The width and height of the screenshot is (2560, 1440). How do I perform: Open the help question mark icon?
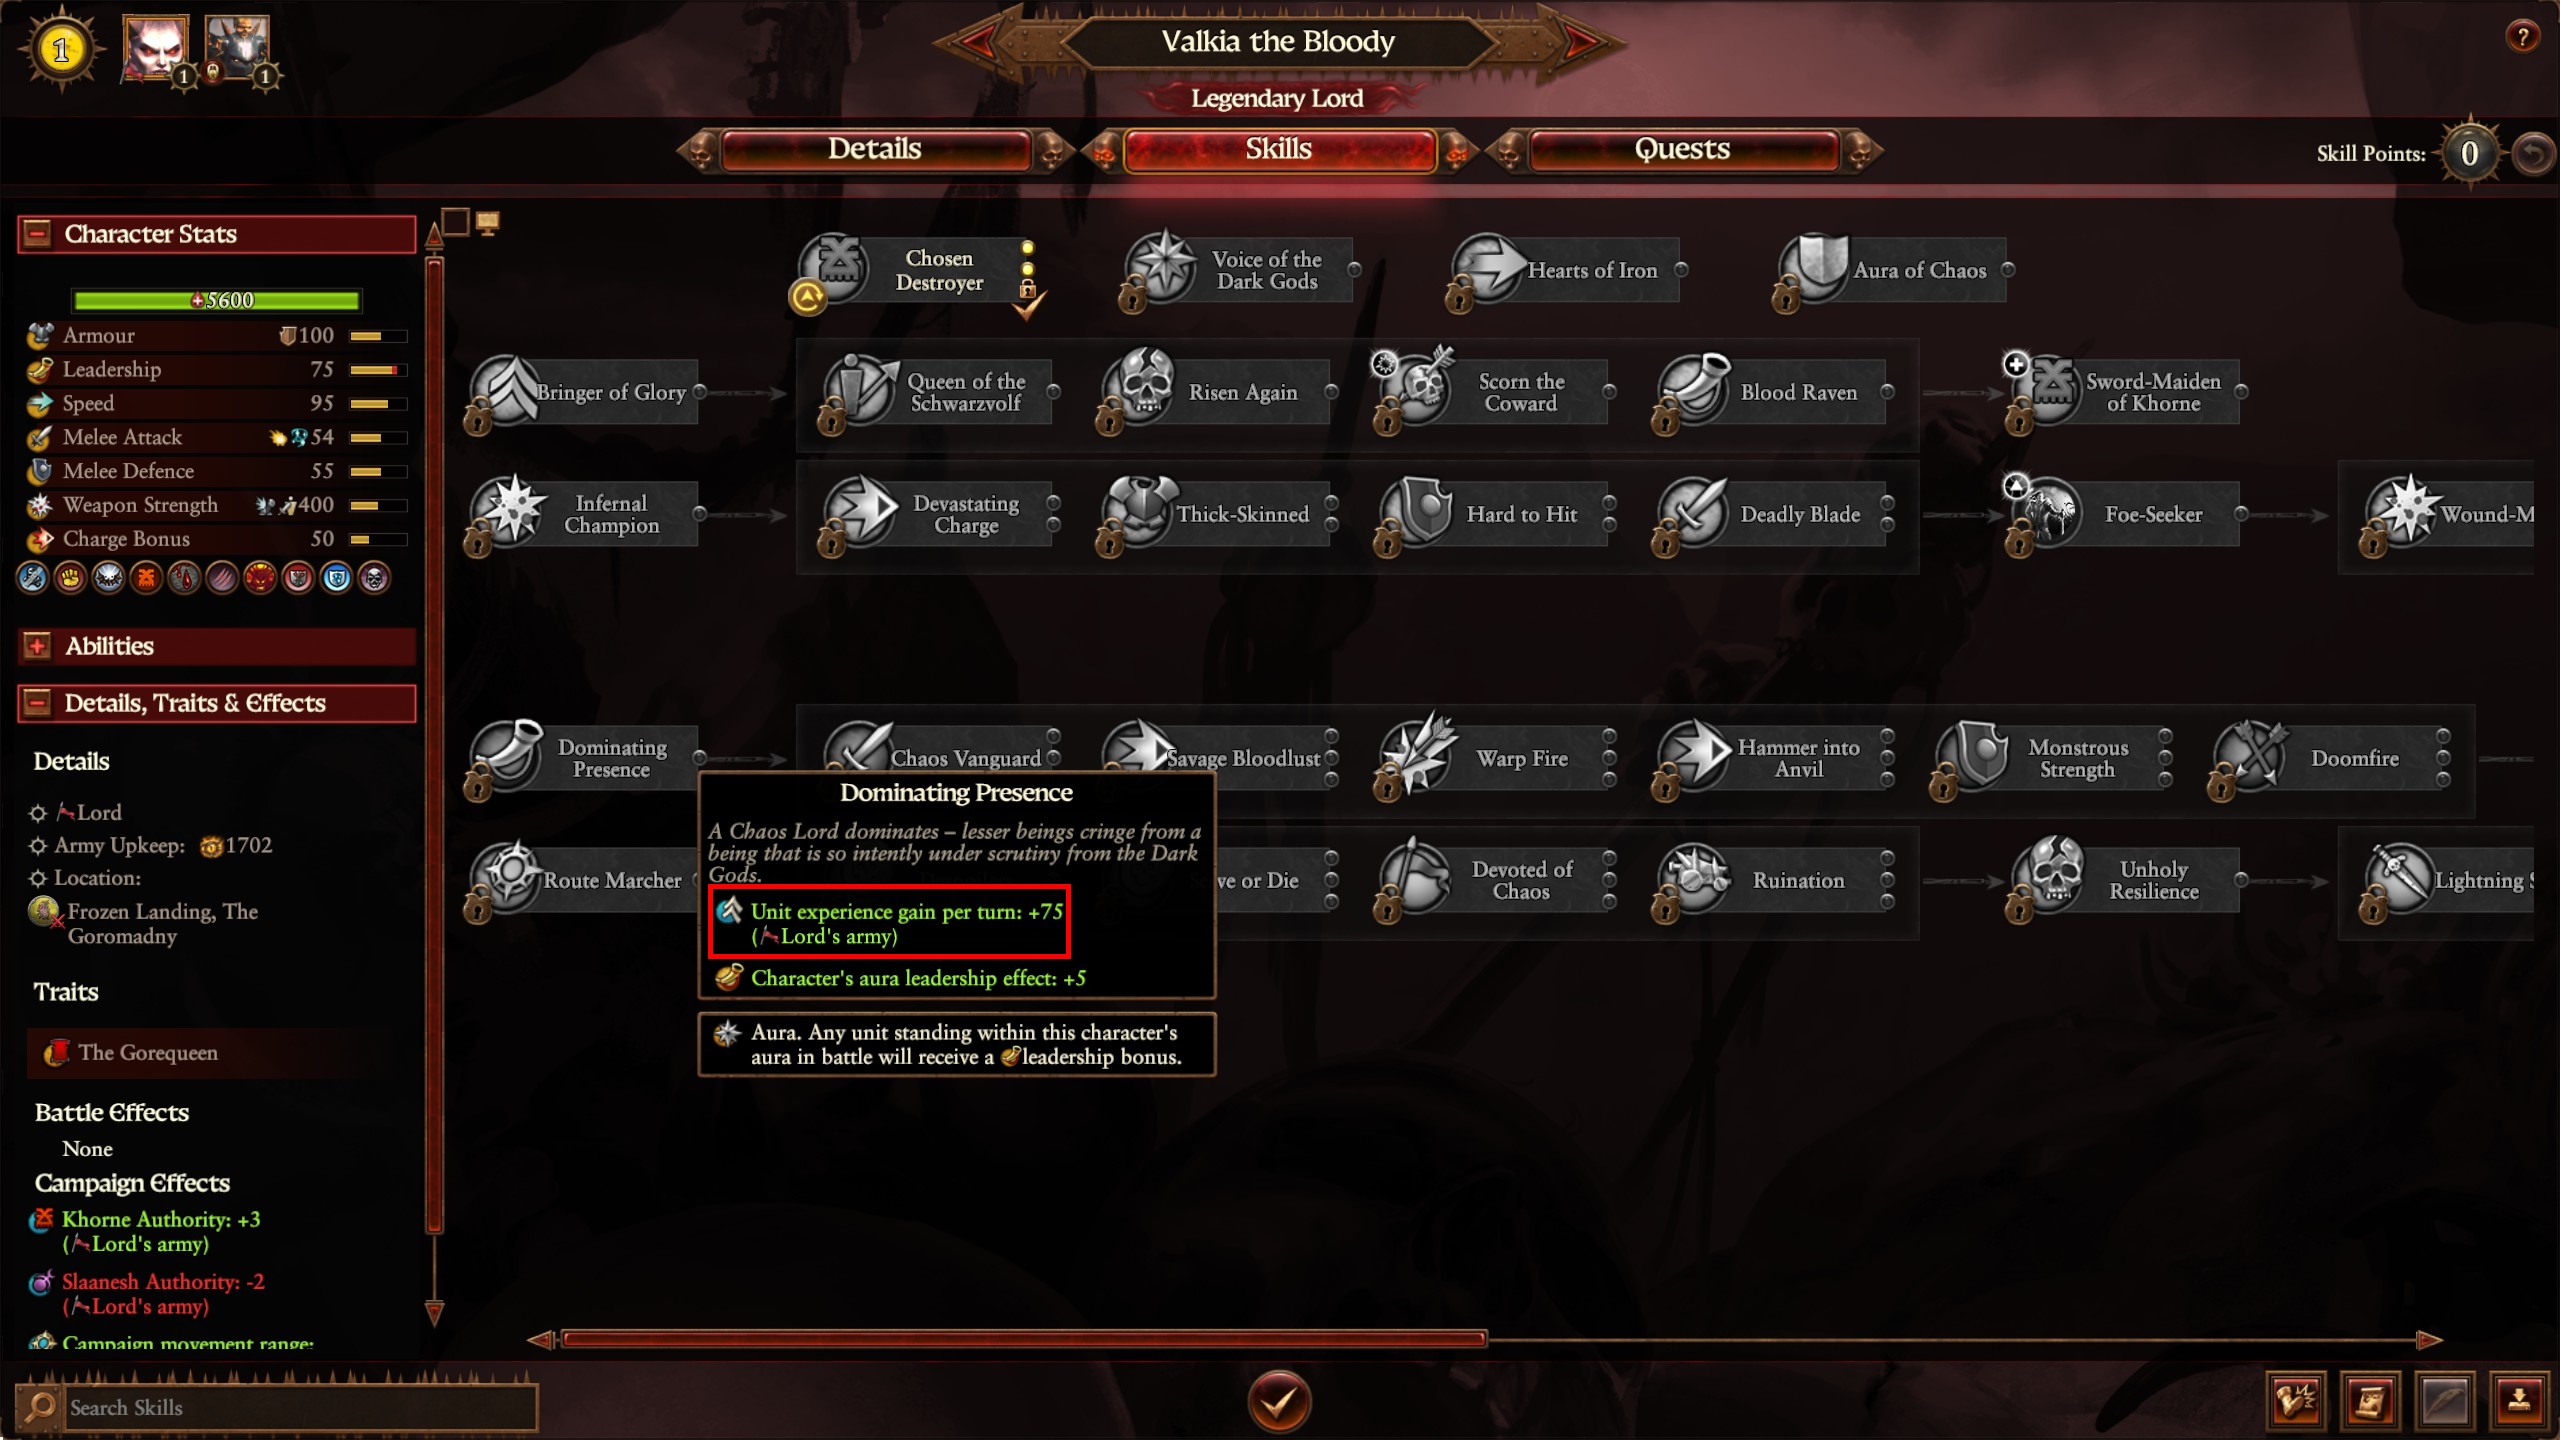point(2523,38)
